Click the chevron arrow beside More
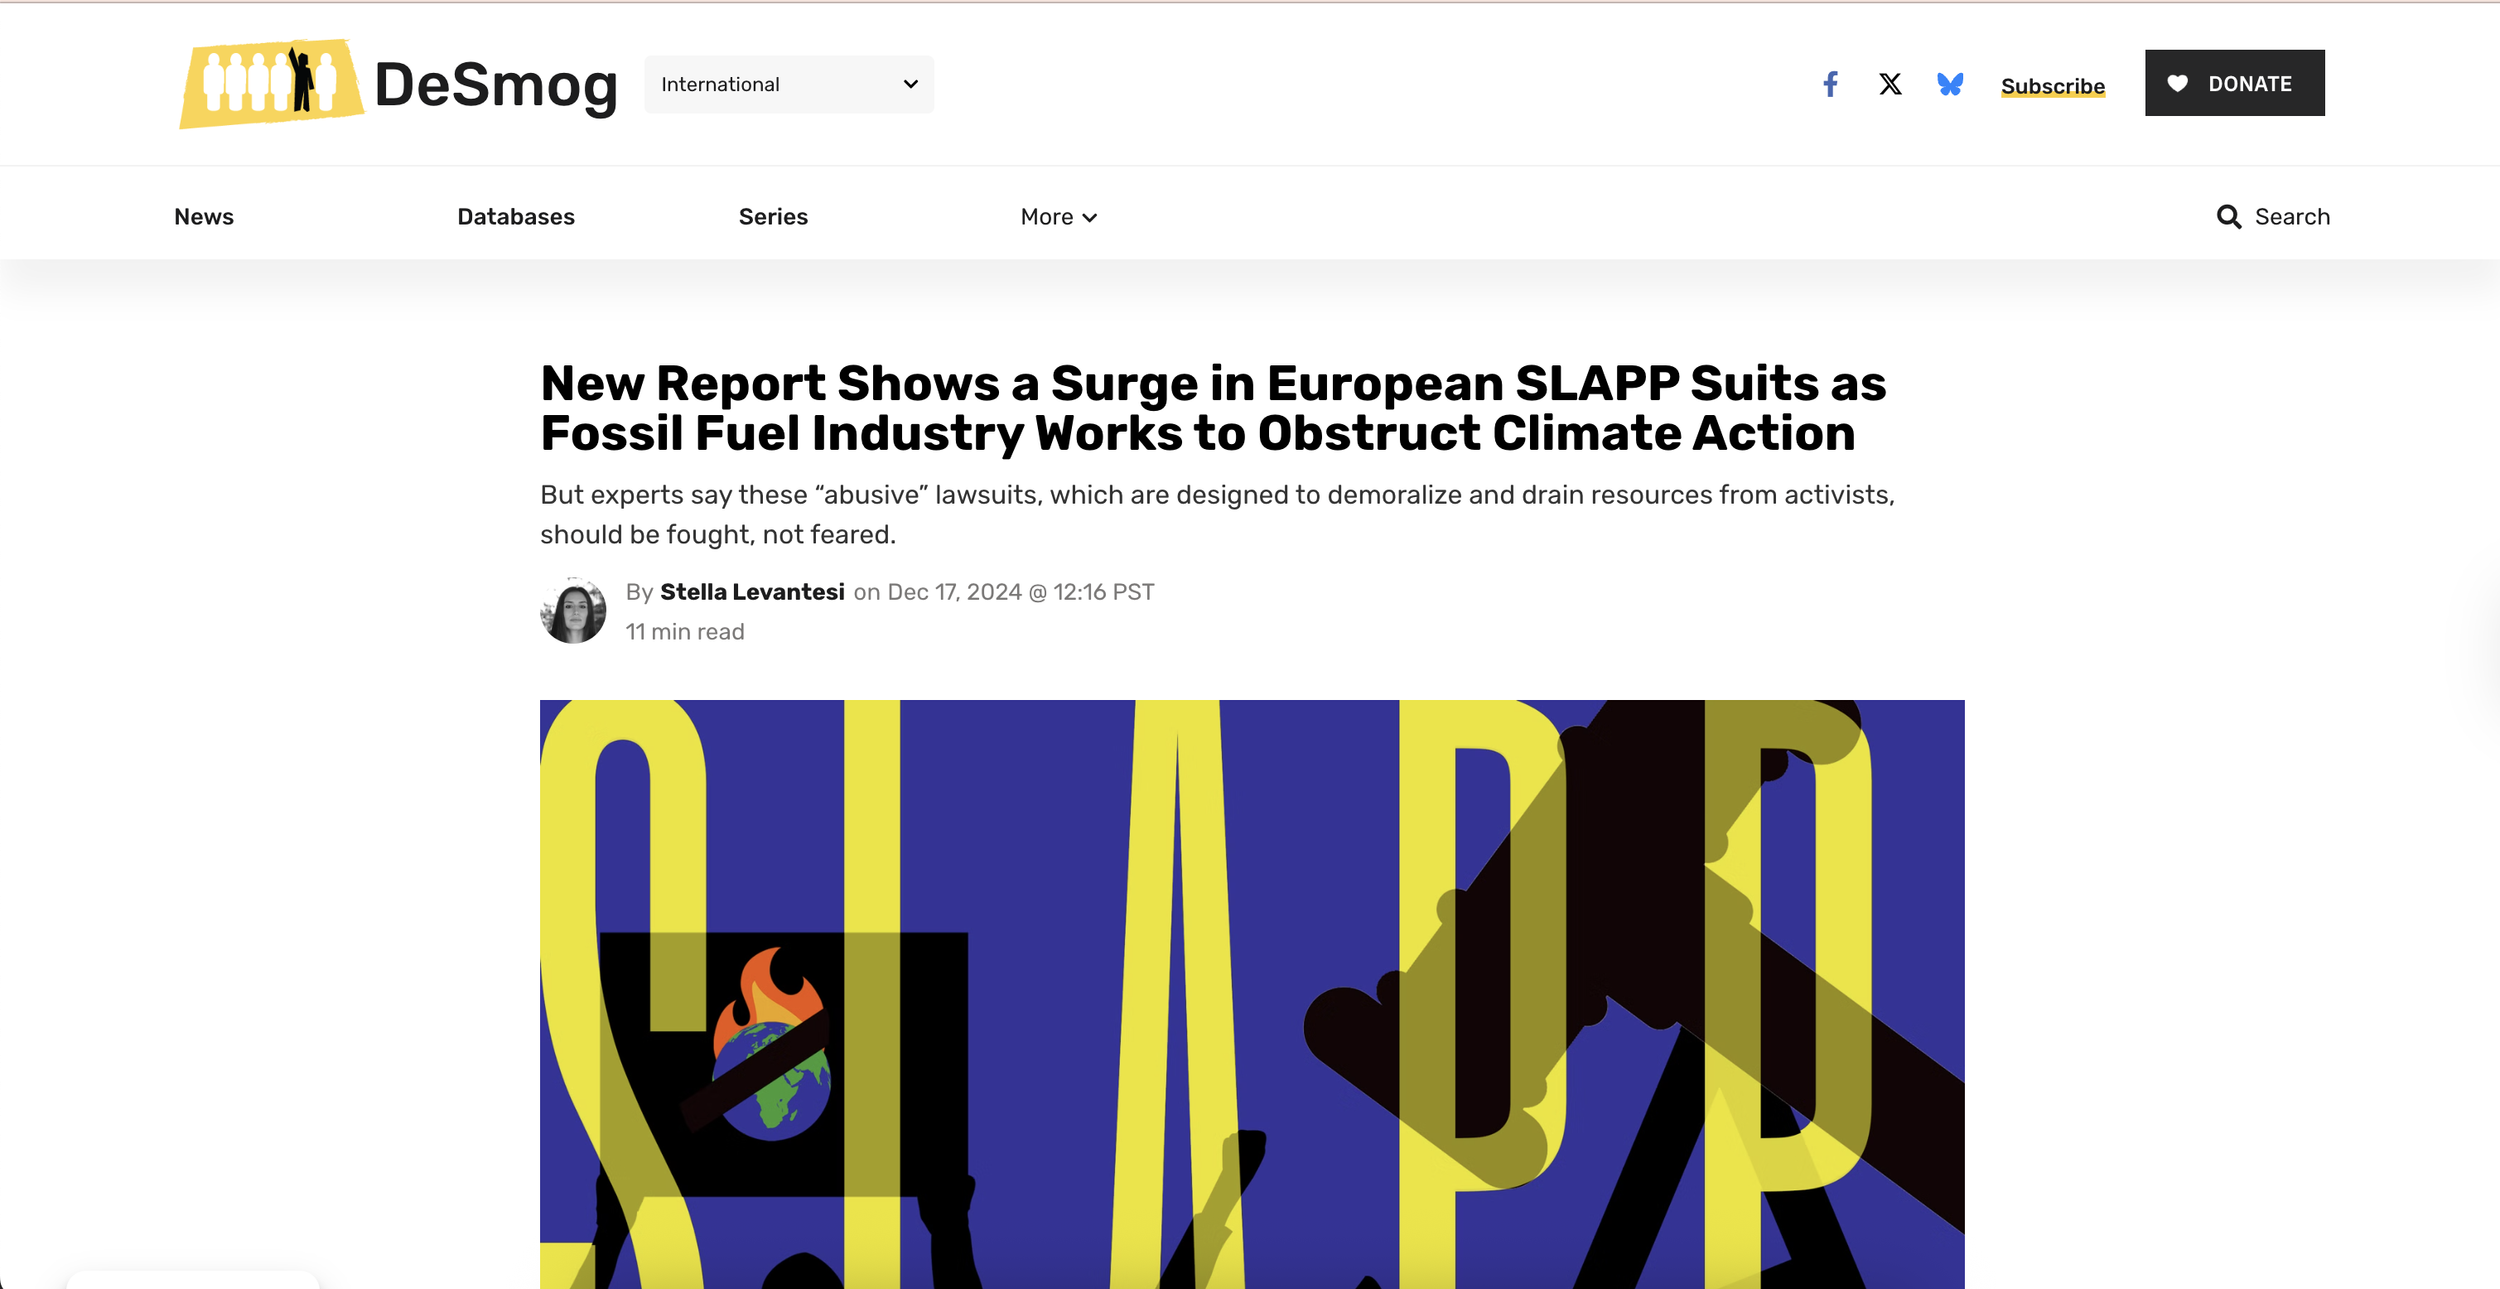 (1090, 218)
